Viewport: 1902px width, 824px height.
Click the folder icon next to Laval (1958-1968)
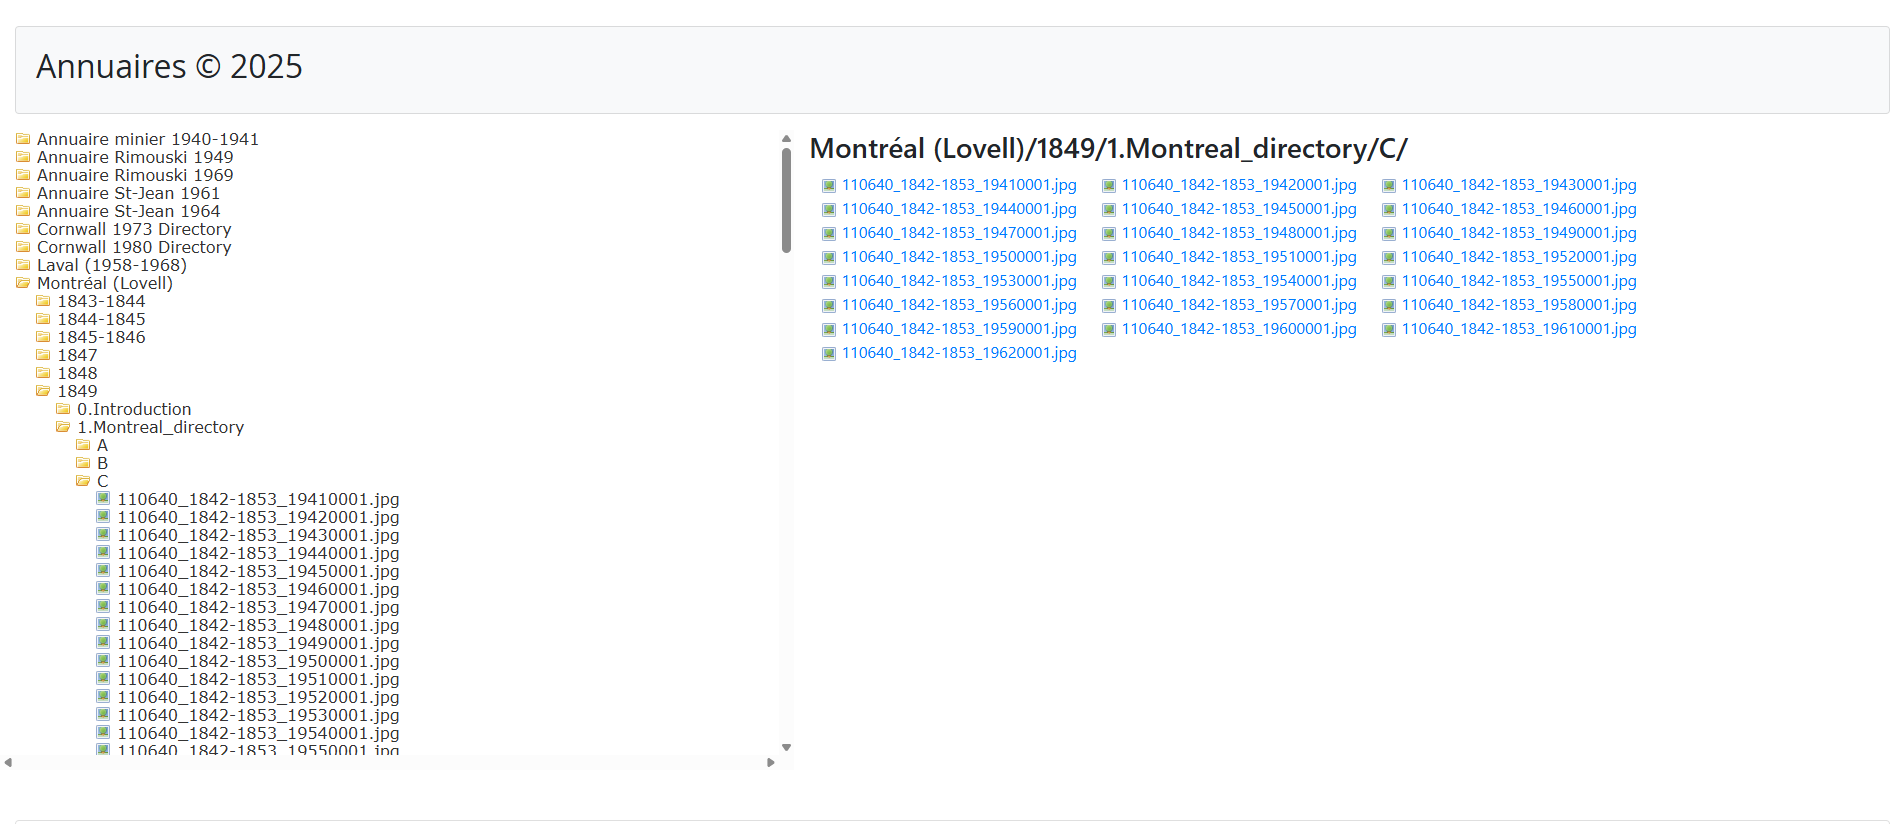click(23, 265)
